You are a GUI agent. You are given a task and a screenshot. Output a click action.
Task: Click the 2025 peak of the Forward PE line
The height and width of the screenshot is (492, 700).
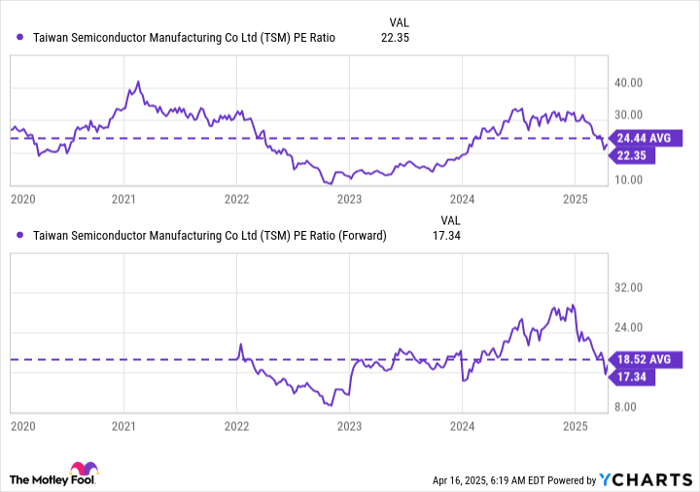pyautogui.click(x=572, y=305)
